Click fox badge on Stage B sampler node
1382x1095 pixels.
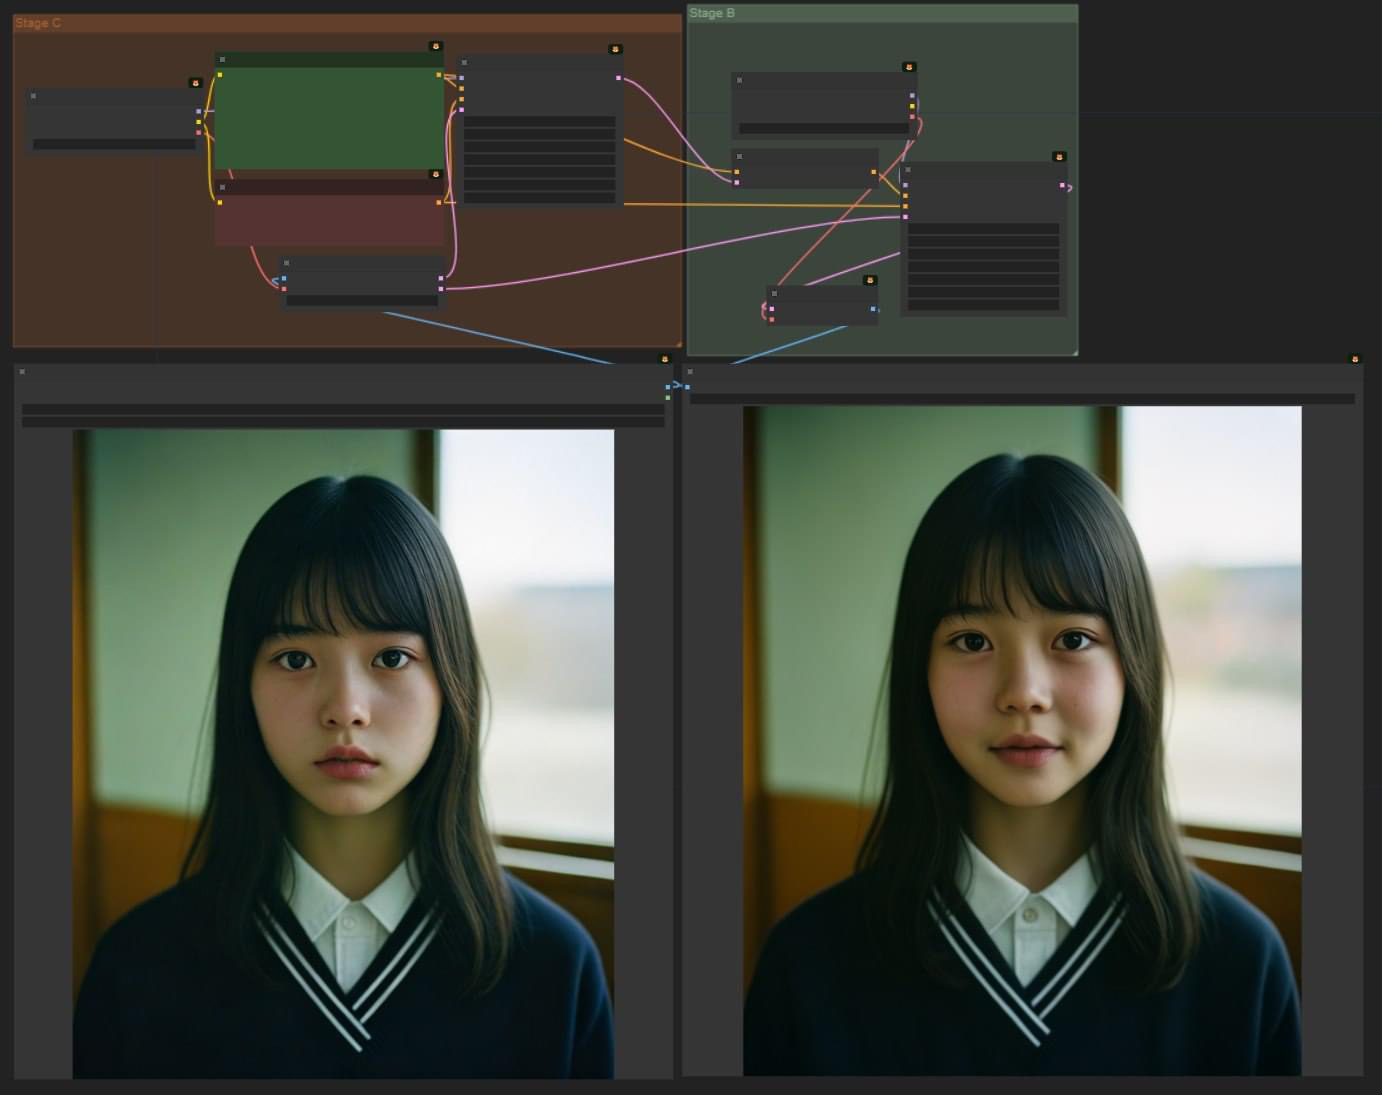[x=1060, y=157]
